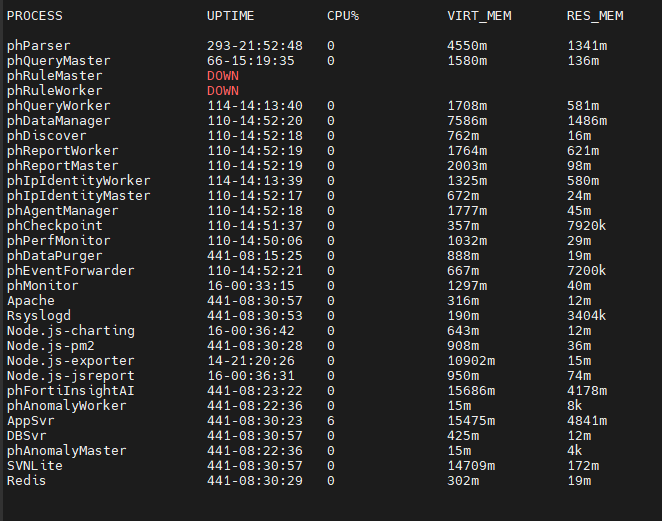This screenshot has height=521, width=662.
Task: Click the UPTIME column header
Action: [230, 16]
